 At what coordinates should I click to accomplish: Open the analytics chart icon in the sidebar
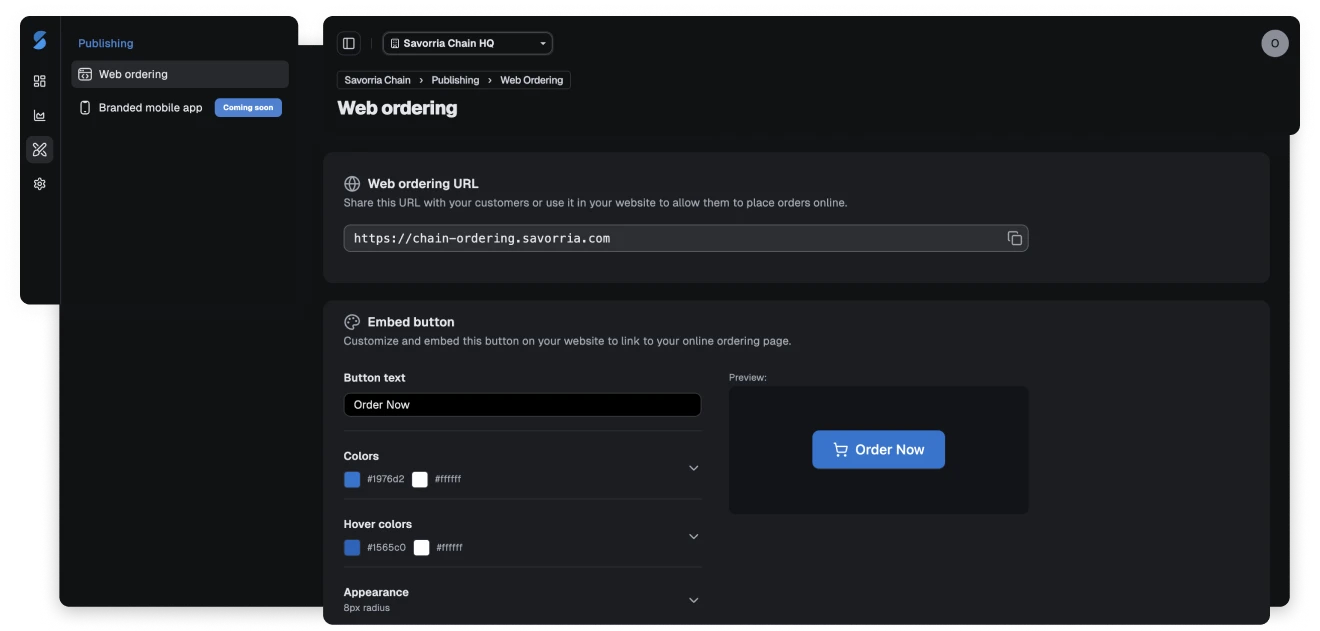click(39, 115)
